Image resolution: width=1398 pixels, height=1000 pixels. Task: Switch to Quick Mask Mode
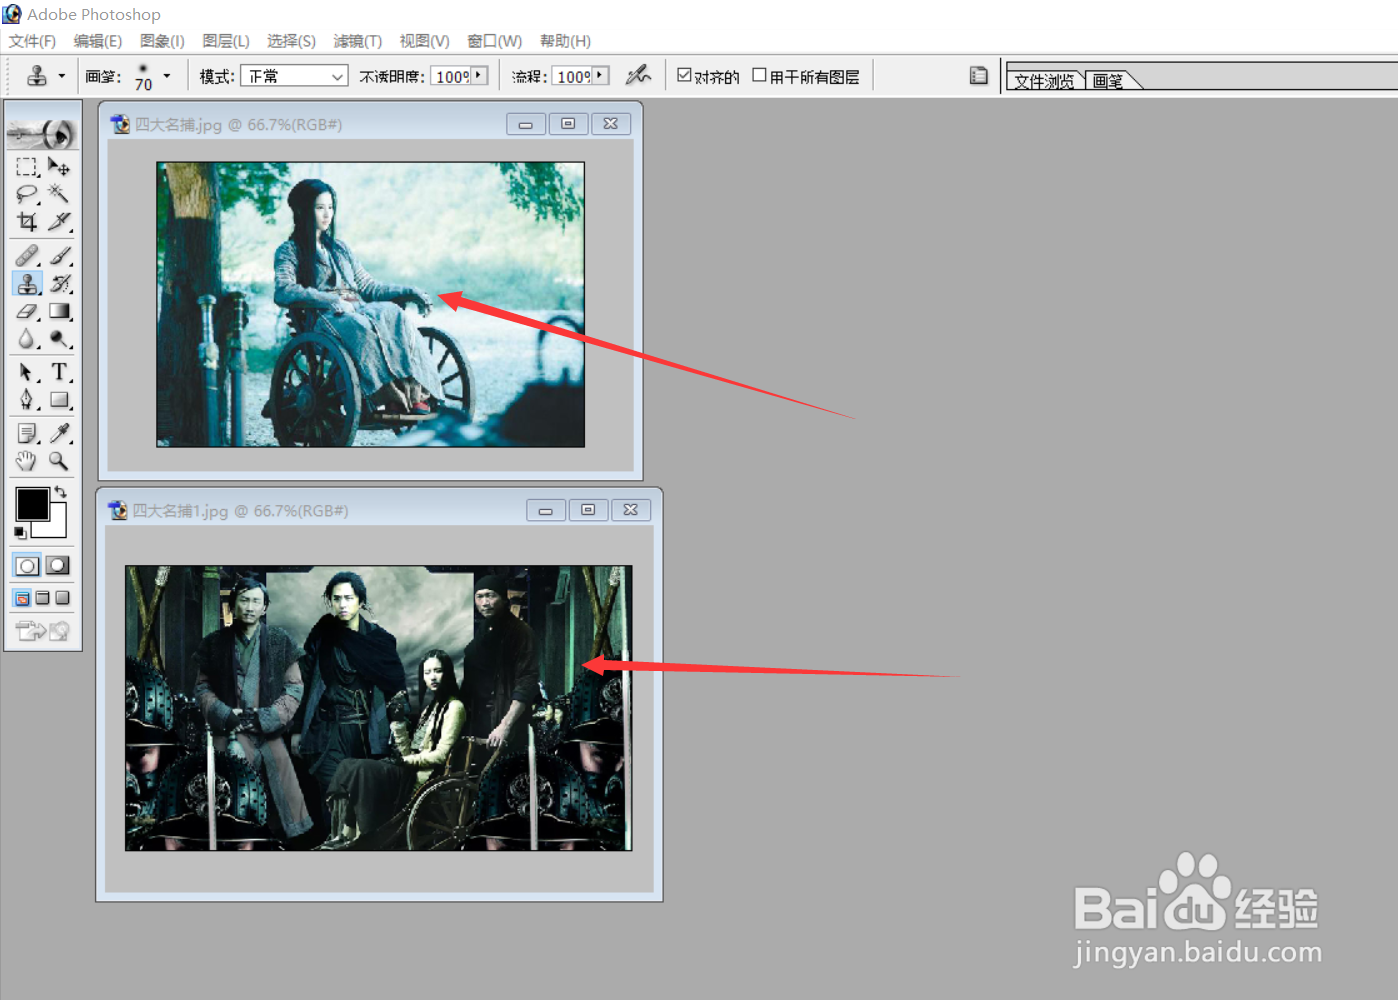58,566
